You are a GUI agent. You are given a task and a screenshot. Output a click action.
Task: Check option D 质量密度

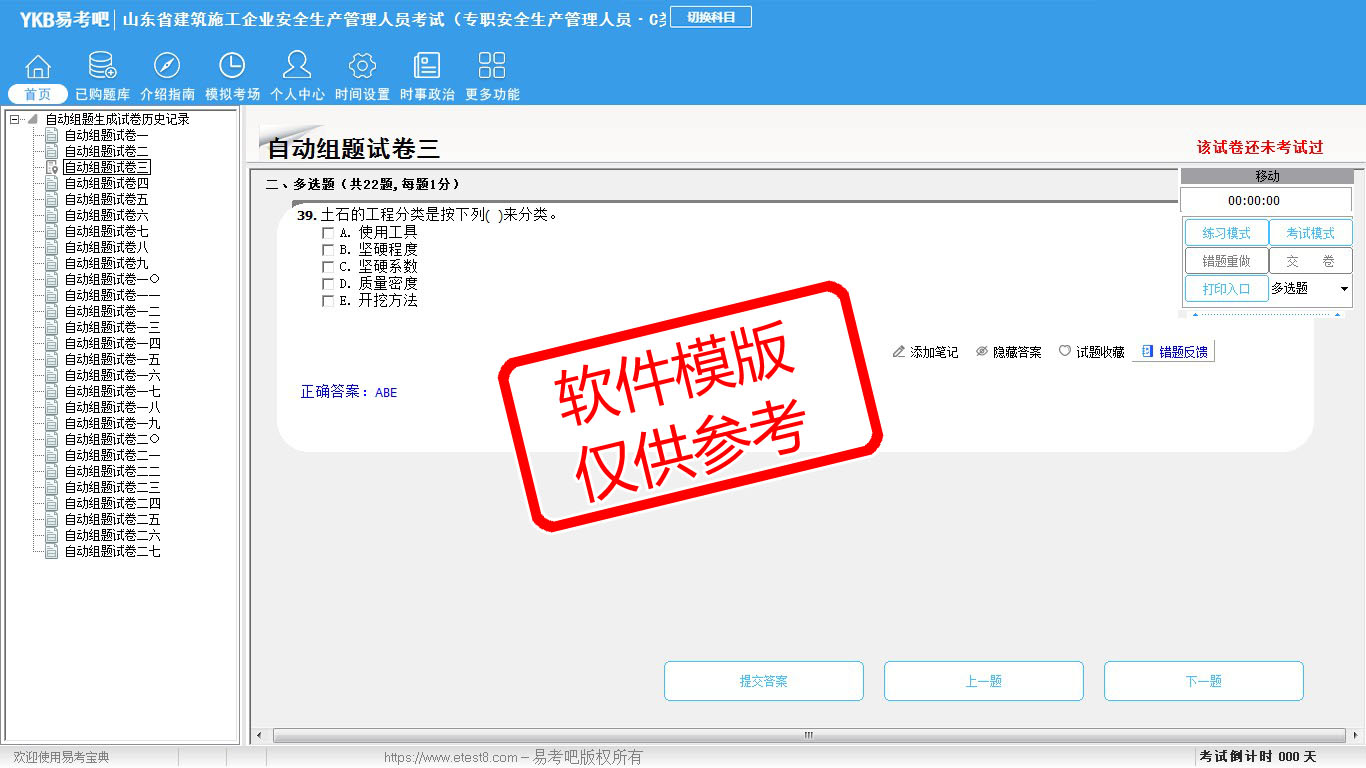(x=328, y=284)
